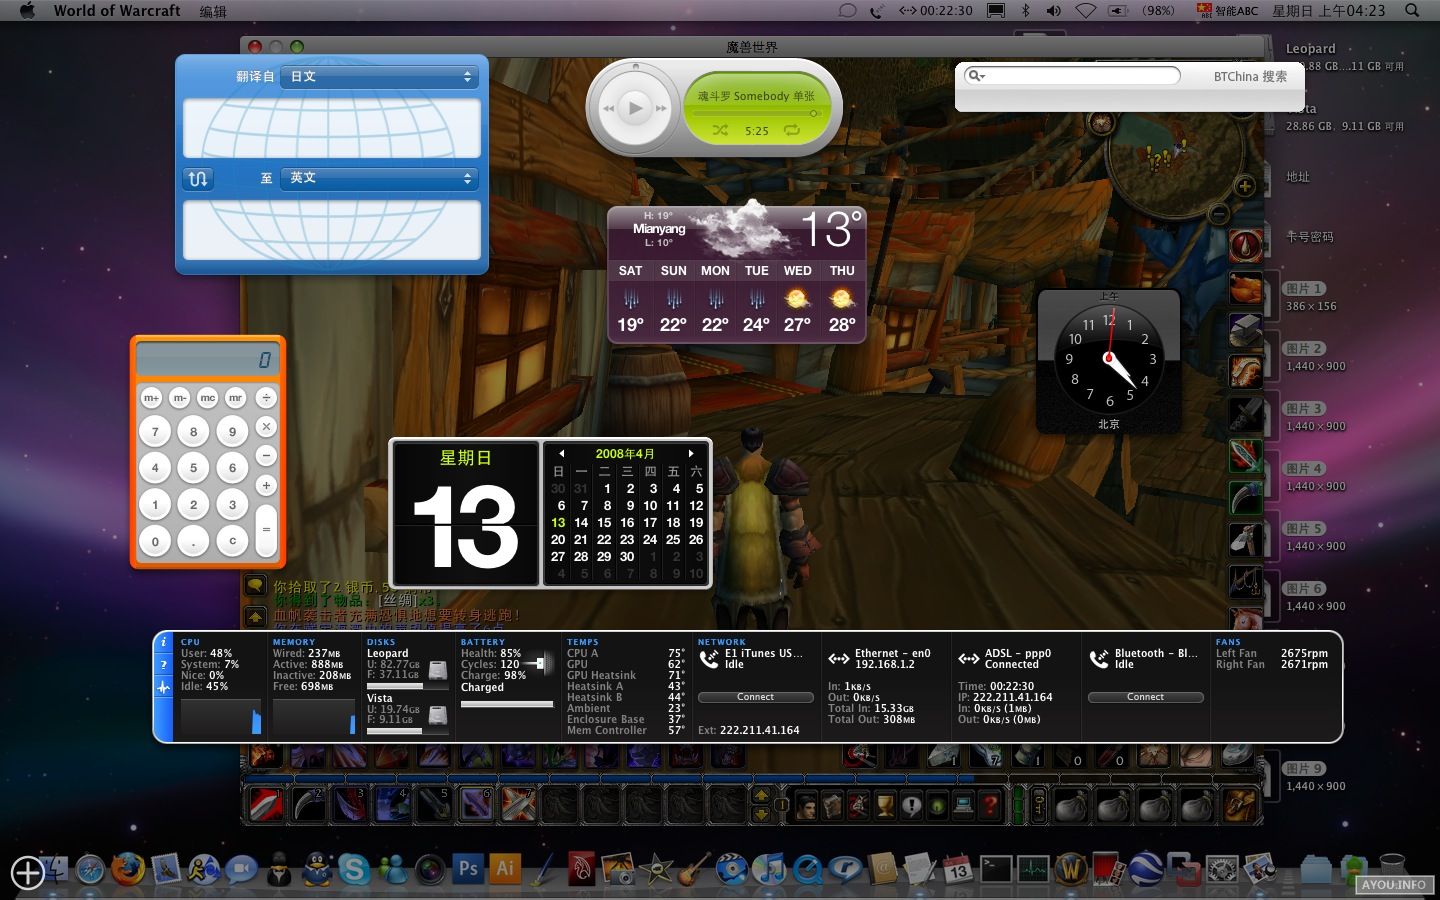Go to previous month in calendar widget
The height and width of the screenshot is (900, 1440).
pos(561,454)
